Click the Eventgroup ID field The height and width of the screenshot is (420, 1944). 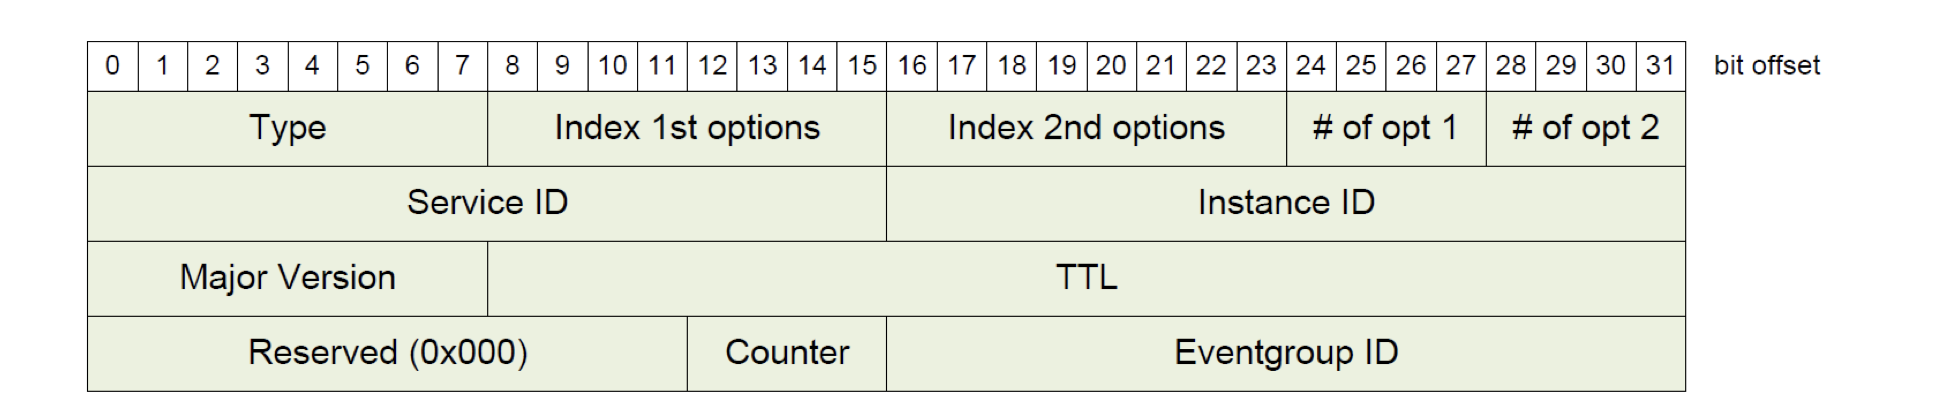coord(1286,353)
